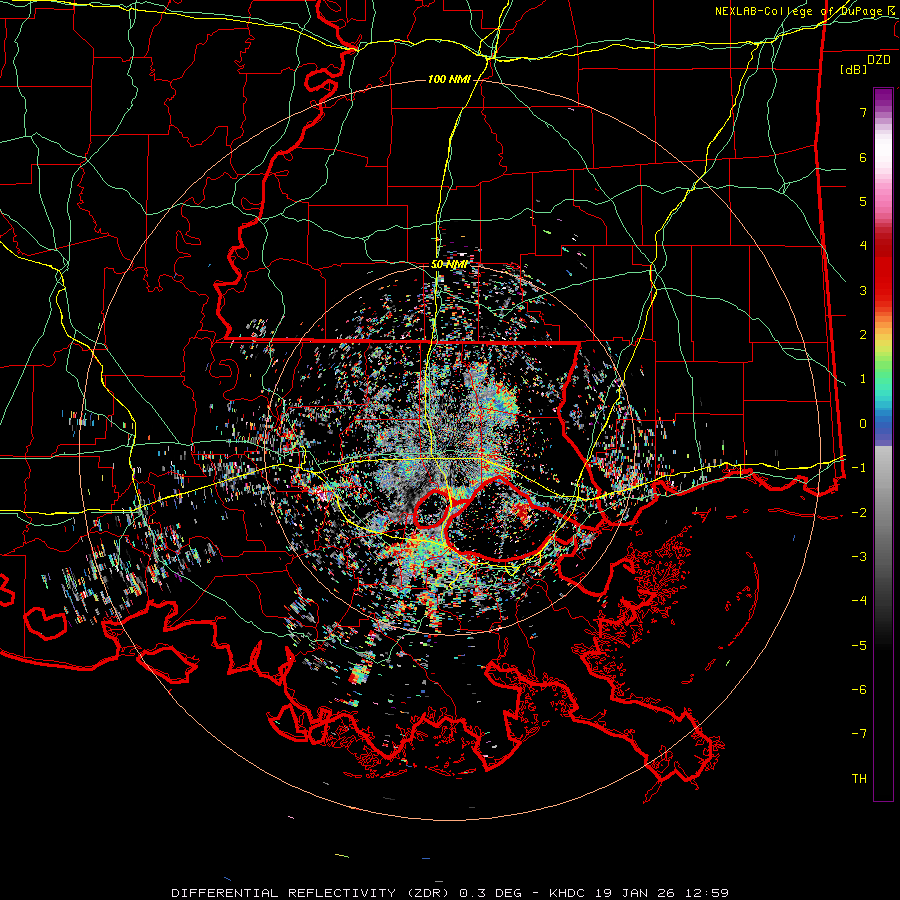The image size is (900, 900).
Task: Click the 0 value on the color scale
Action: pos(863,424)
